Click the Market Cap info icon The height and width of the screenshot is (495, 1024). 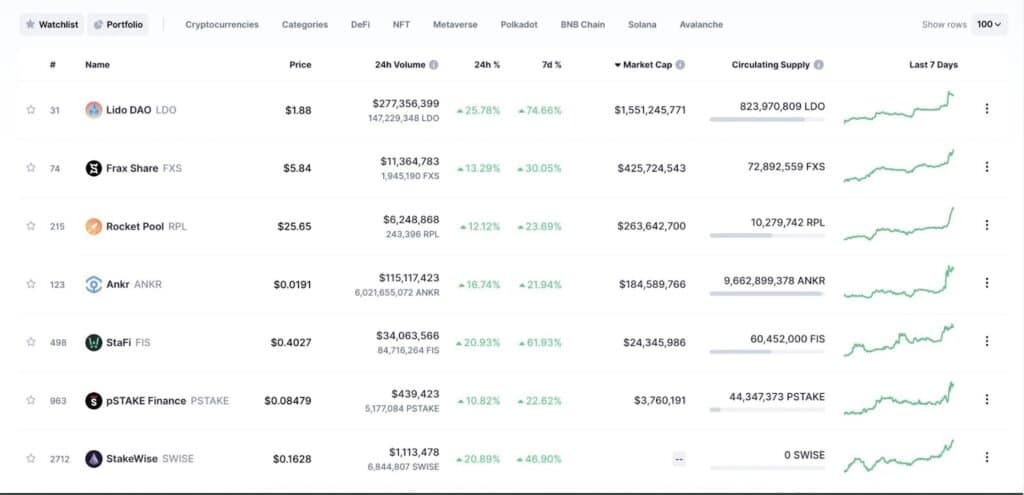tap(680, 65)
